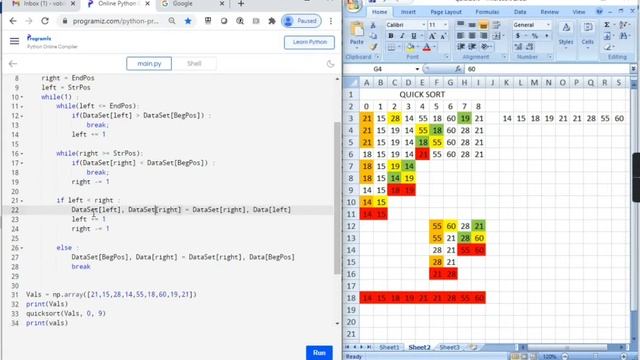The width and height of the screenshot is (640, 360).
Task: Click the Wrap Text icon in Excel
Action: click(x=496, y=25)
